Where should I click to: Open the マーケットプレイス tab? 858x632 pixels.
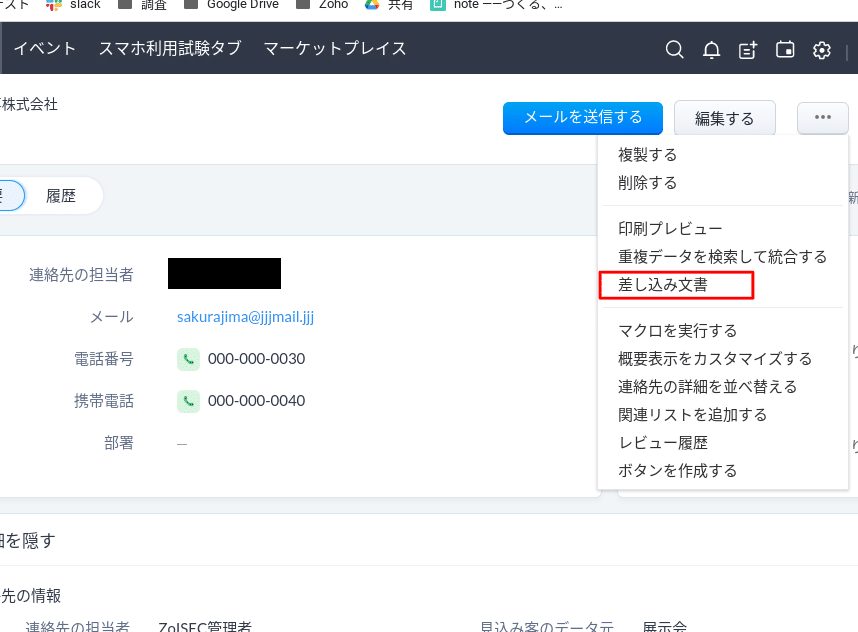click(x=335, y=48)
